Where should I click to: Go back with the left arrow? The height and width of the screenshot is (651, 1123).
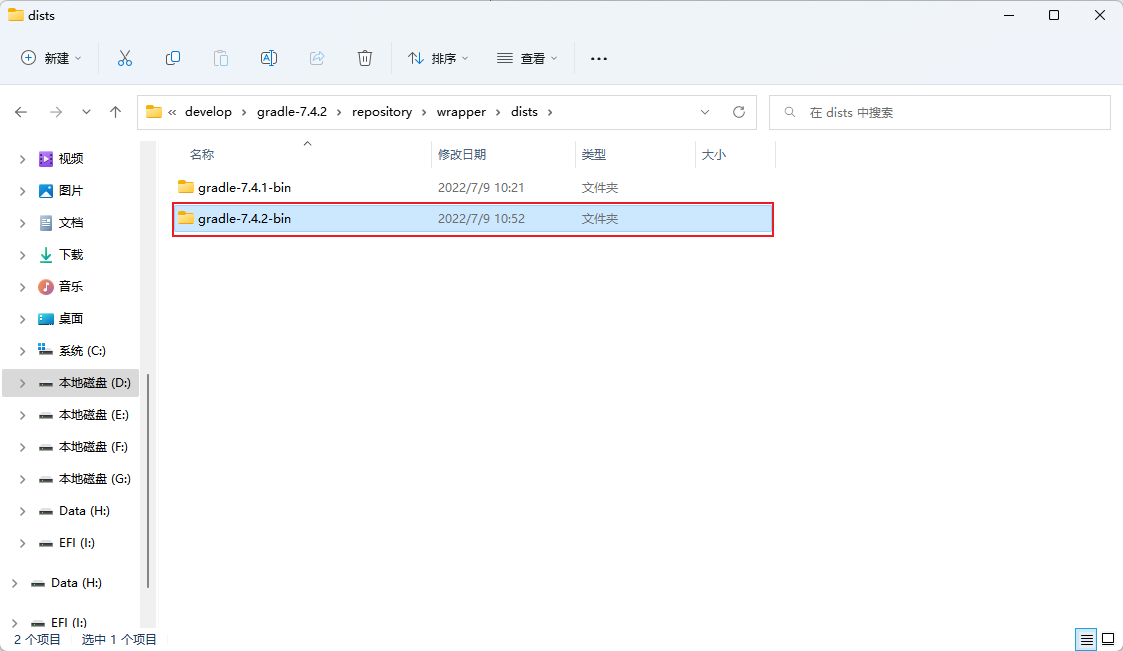(x=21, y=112)
